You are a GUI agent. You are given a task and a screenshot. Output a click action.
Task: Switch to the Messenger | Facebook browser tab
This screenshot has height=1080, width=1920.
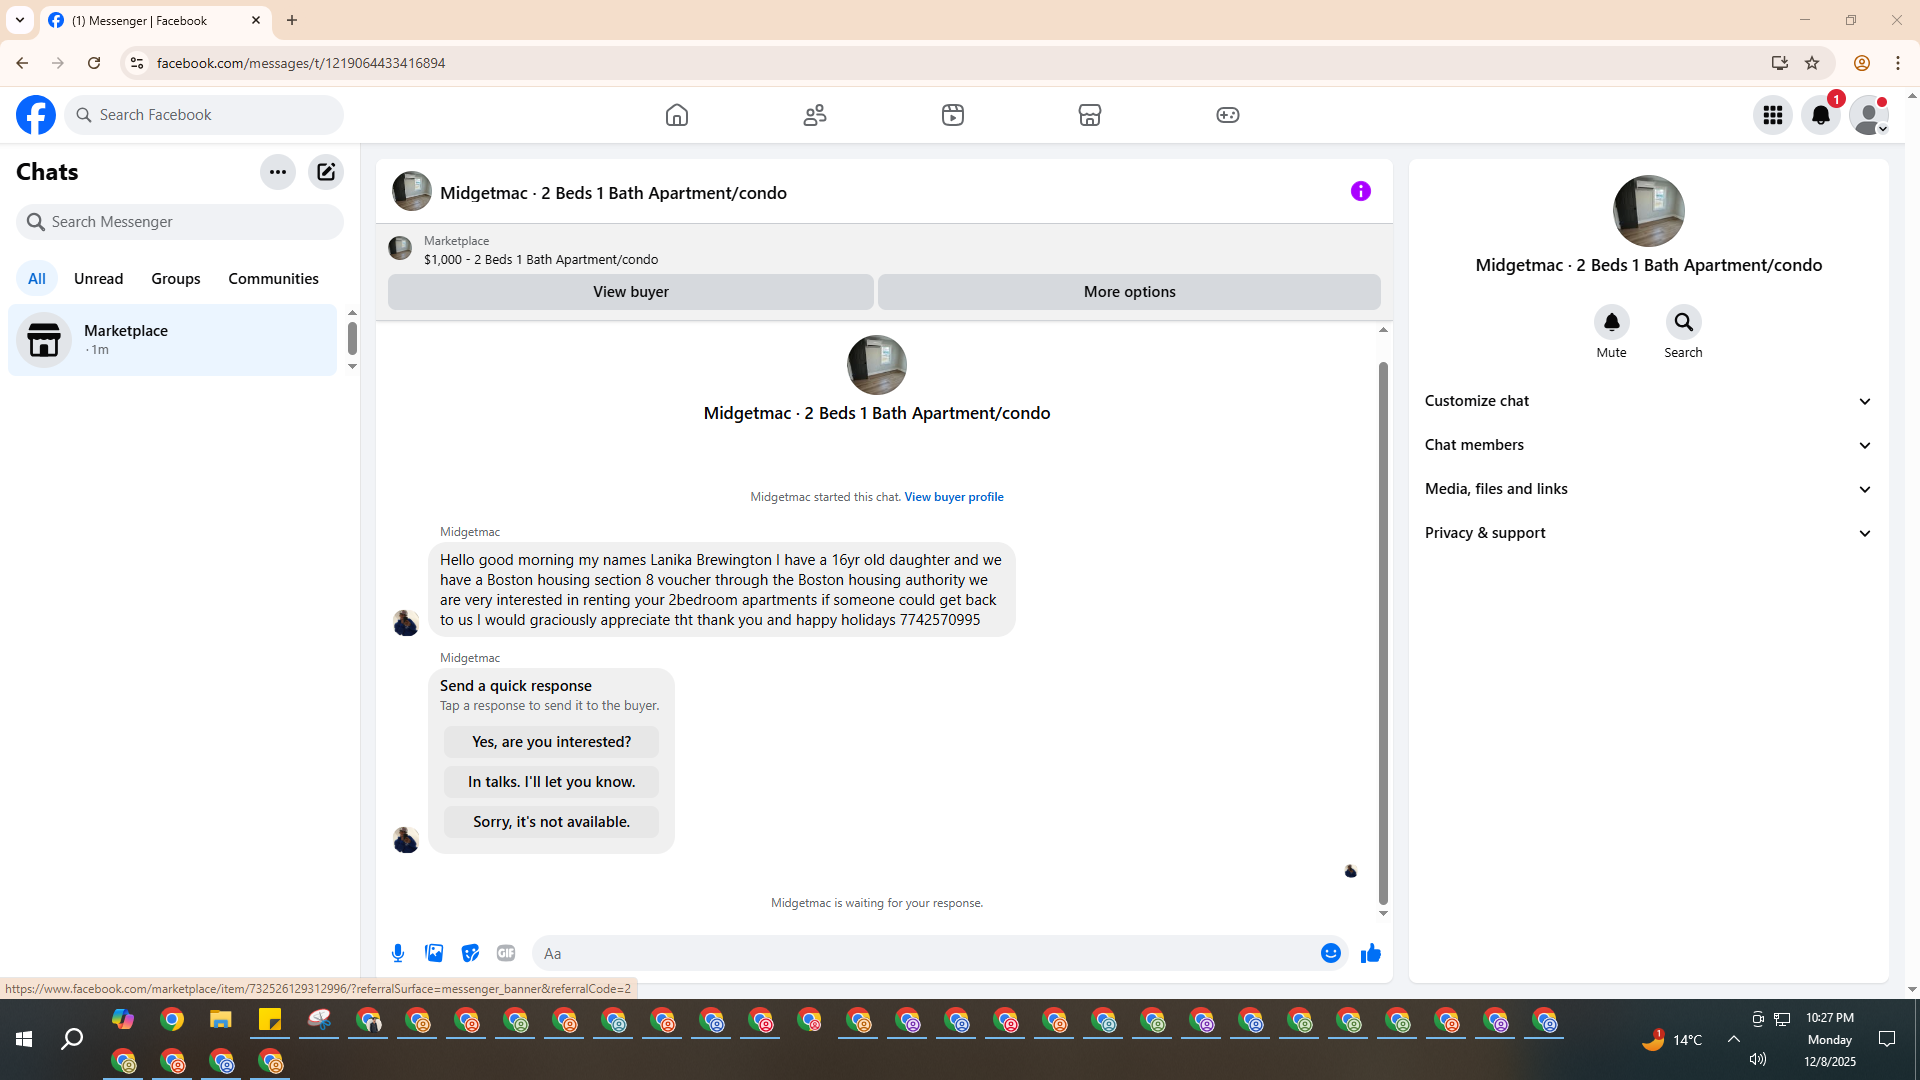[155, 20]
